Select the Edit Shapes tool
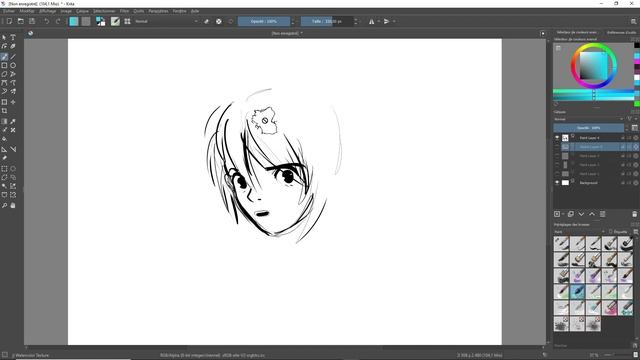 pyautogui.click(x=4, y=47)
